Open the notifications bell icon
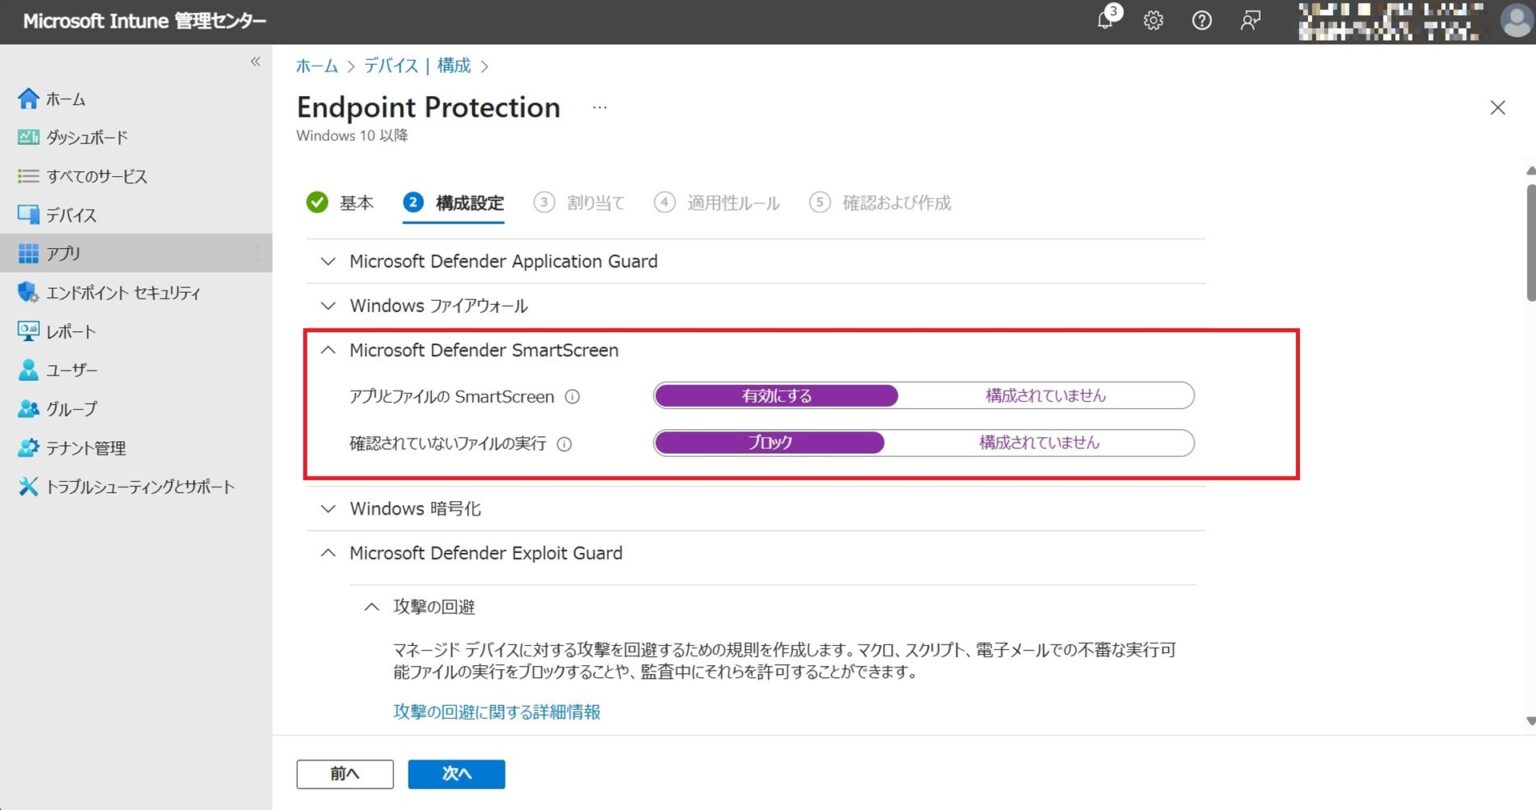Viewport: 1536px width, 810px height. [1106, 20]
